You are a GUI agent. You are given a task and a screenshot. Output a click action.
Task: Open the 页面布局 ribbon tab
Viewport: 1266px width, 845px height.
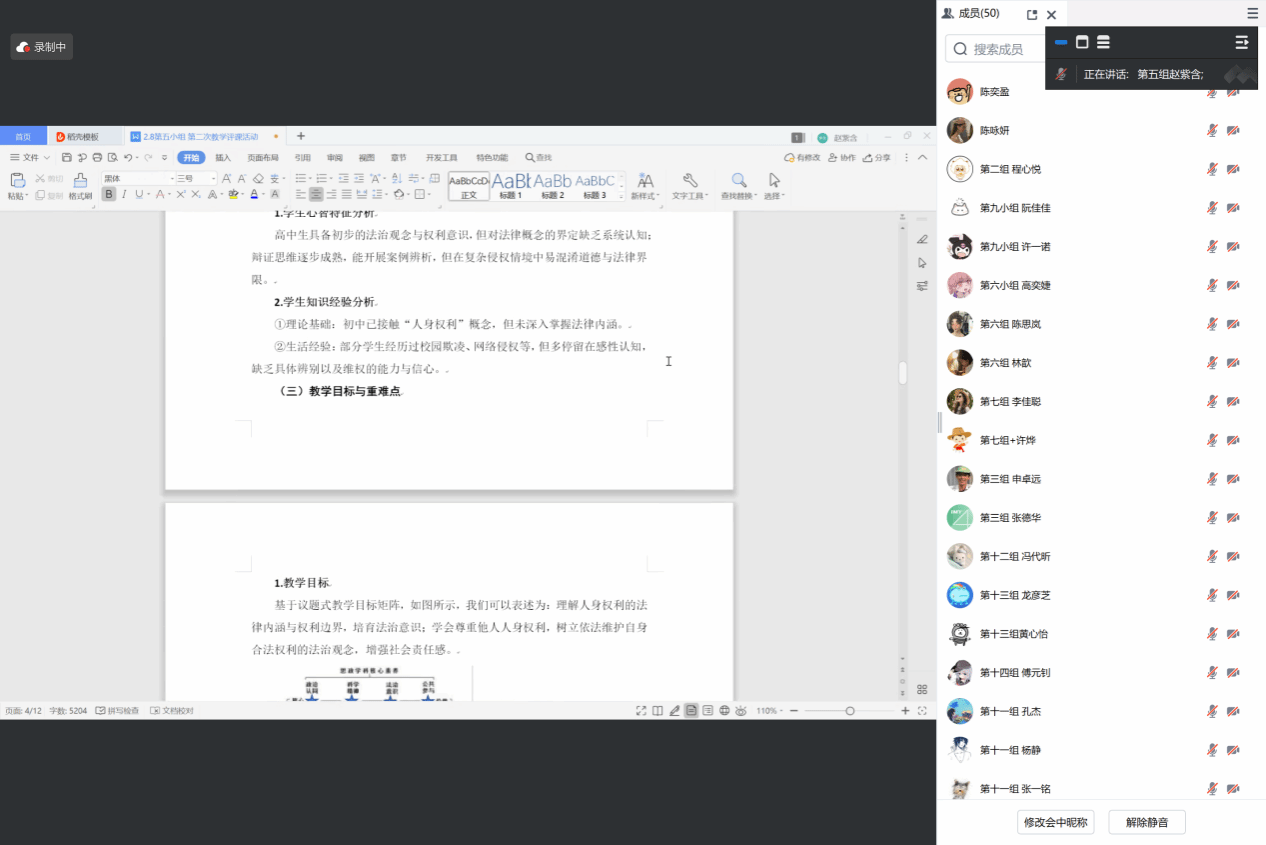point(263,157)
